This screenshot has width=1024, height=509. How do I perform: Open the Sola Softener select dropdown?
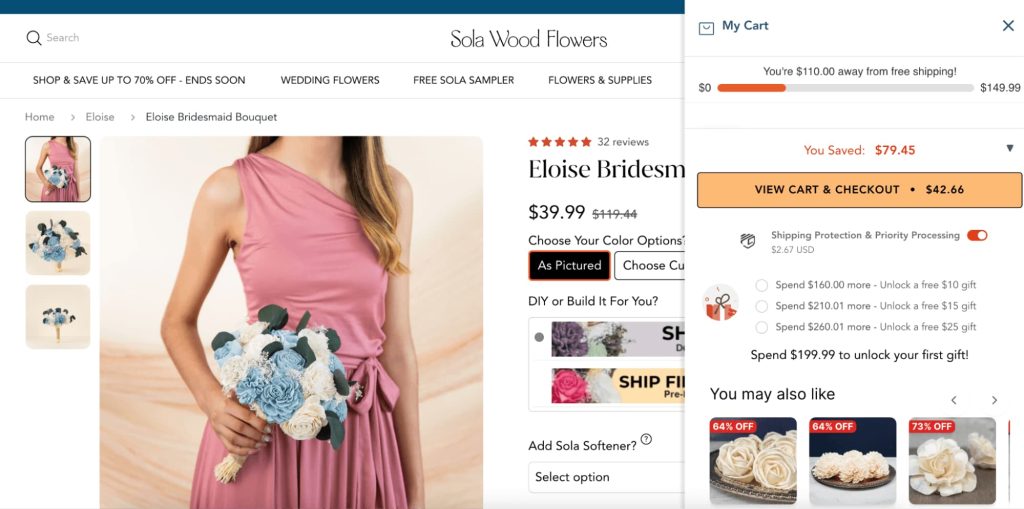click(606, 477)
